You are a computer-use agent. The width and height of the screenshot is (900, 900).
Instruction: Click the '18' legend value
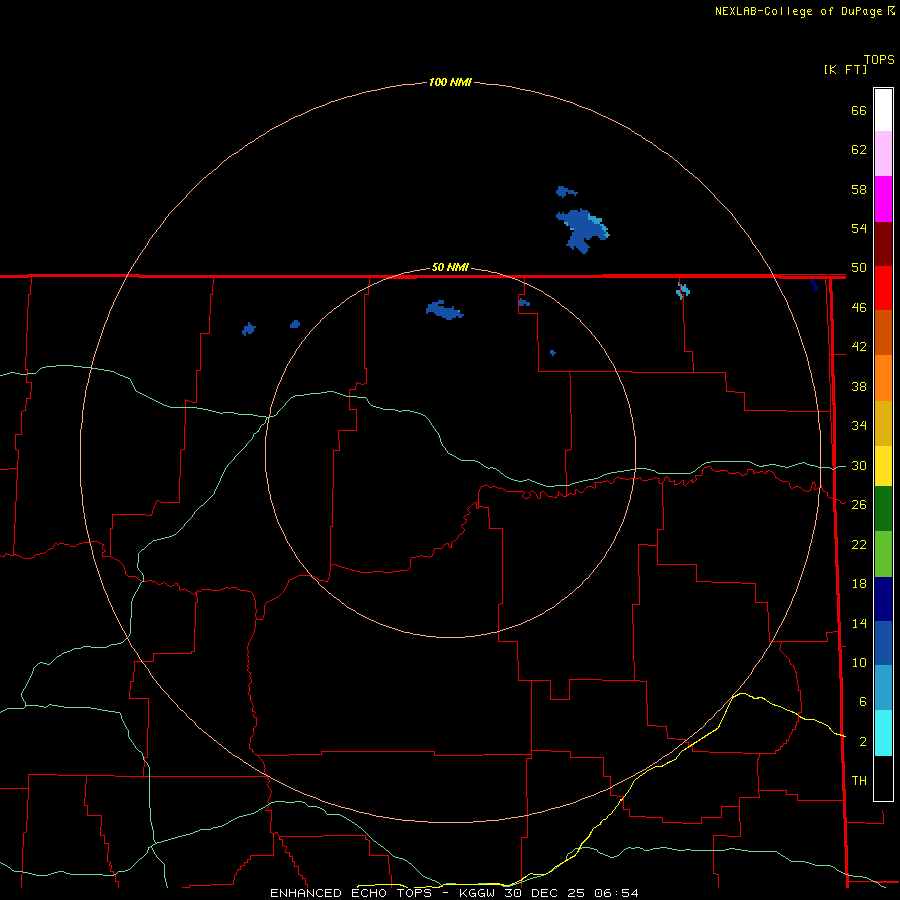(859, 584)
